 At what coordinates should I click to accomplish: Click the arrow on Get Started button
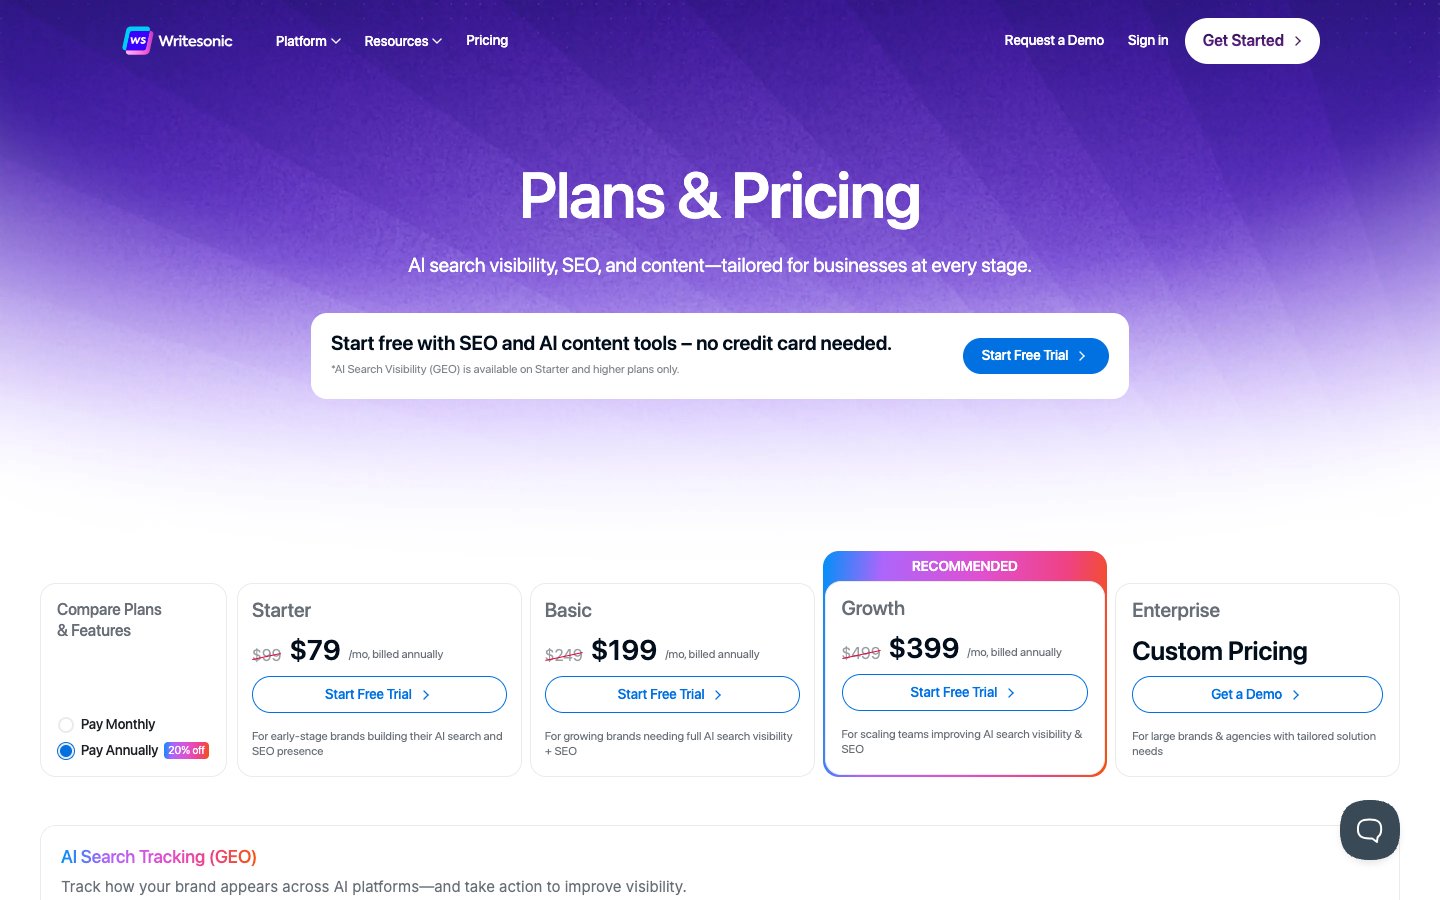pyautogui.click(x=1298, y=41)
